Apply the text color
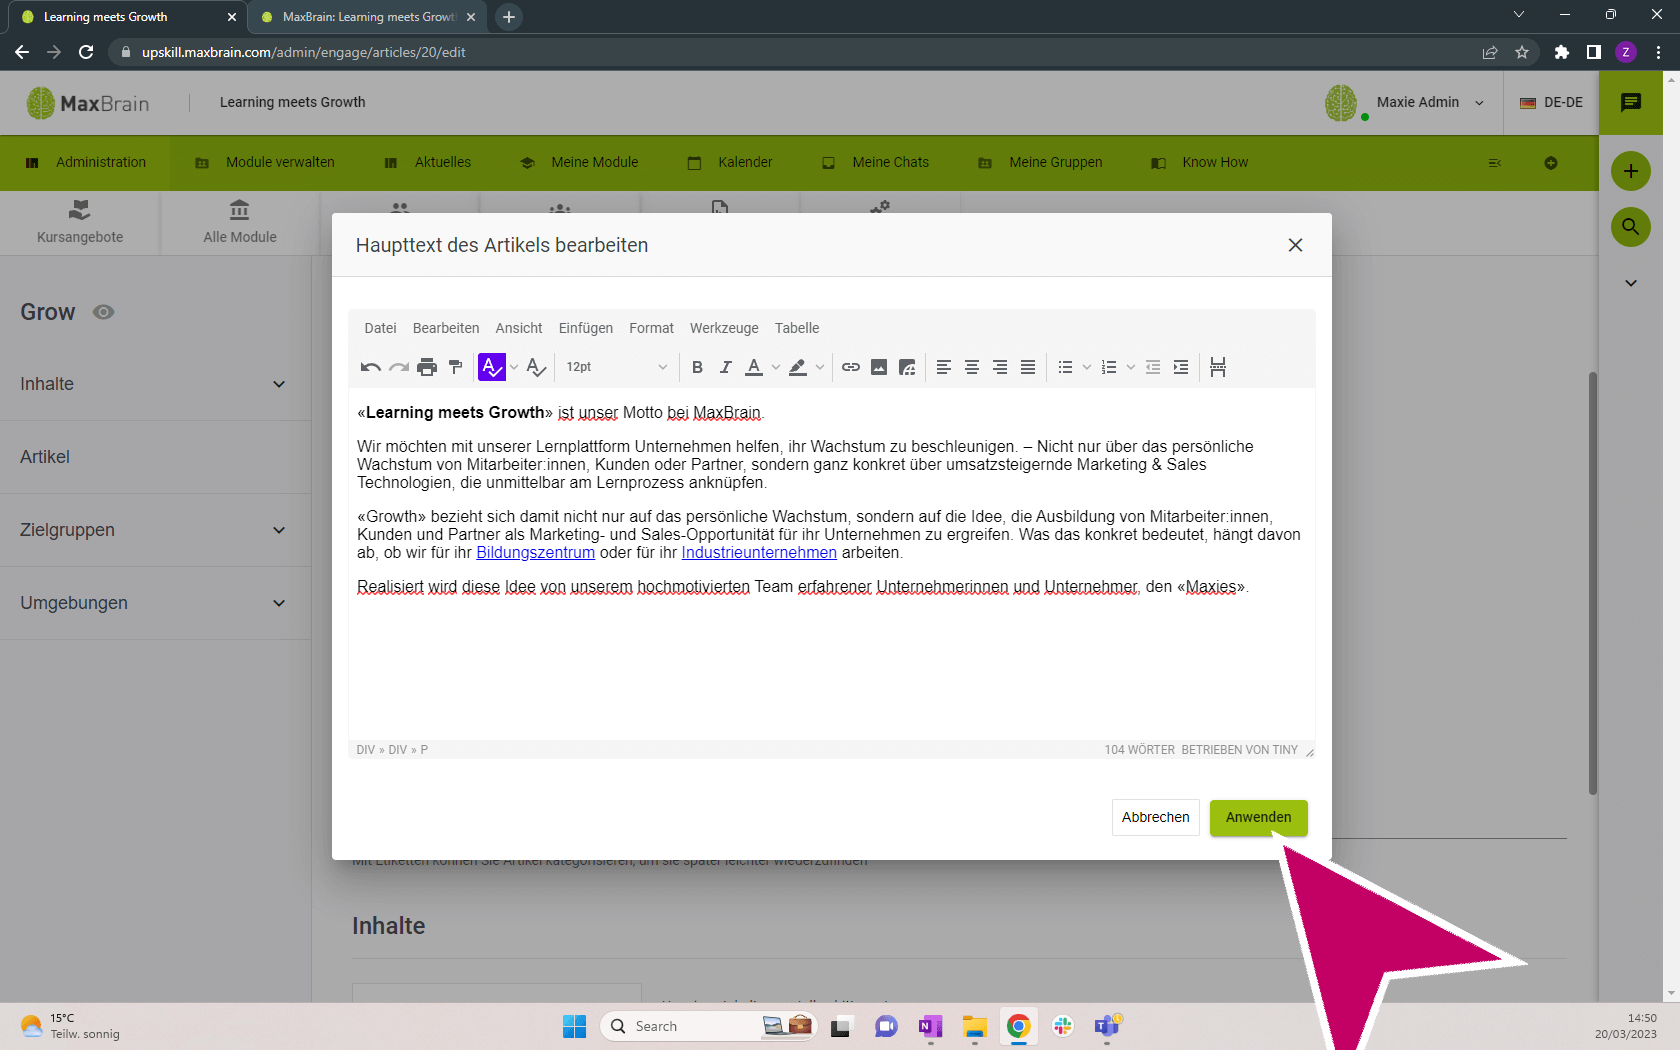Screen dimensions: 1680x1050 (754, 367)
